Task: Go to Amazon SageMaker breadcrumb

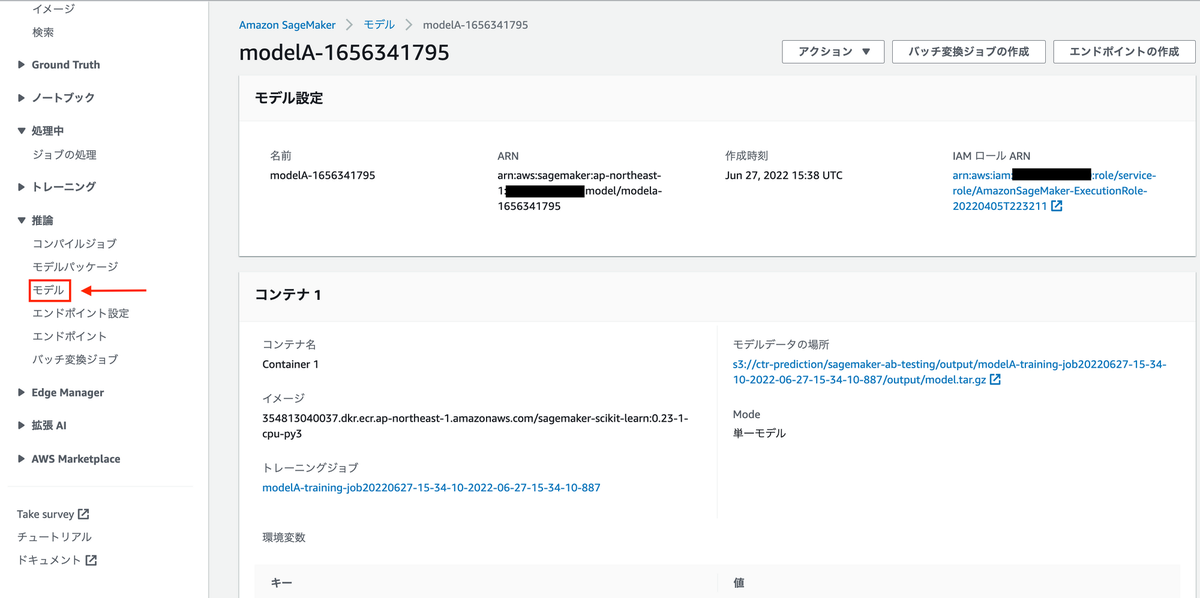Action: pos(287,25)
